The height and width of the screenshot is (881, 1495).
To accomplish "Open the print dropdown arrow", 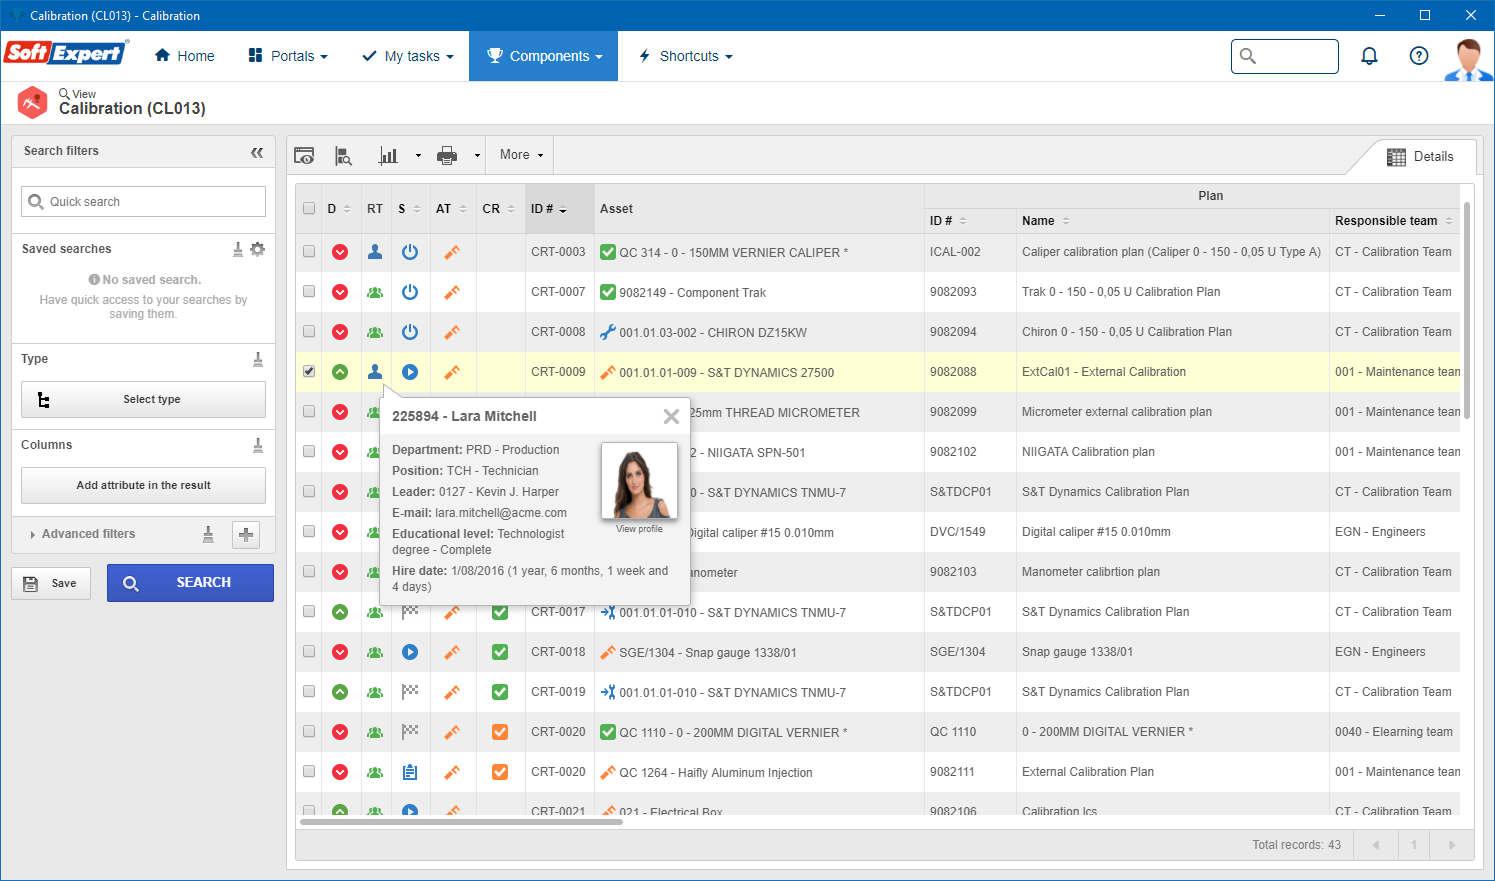I will 477,156.
